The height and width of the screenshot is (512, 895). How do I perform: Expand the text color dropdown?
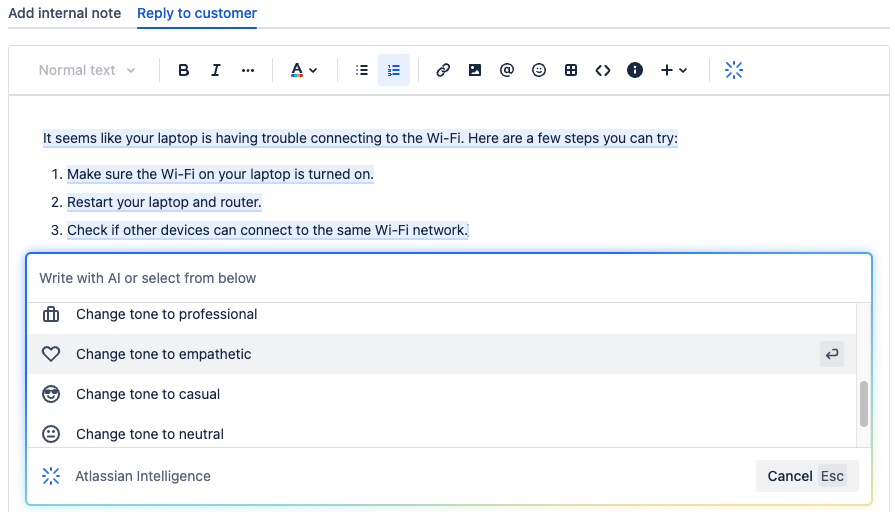click(303, 70)
